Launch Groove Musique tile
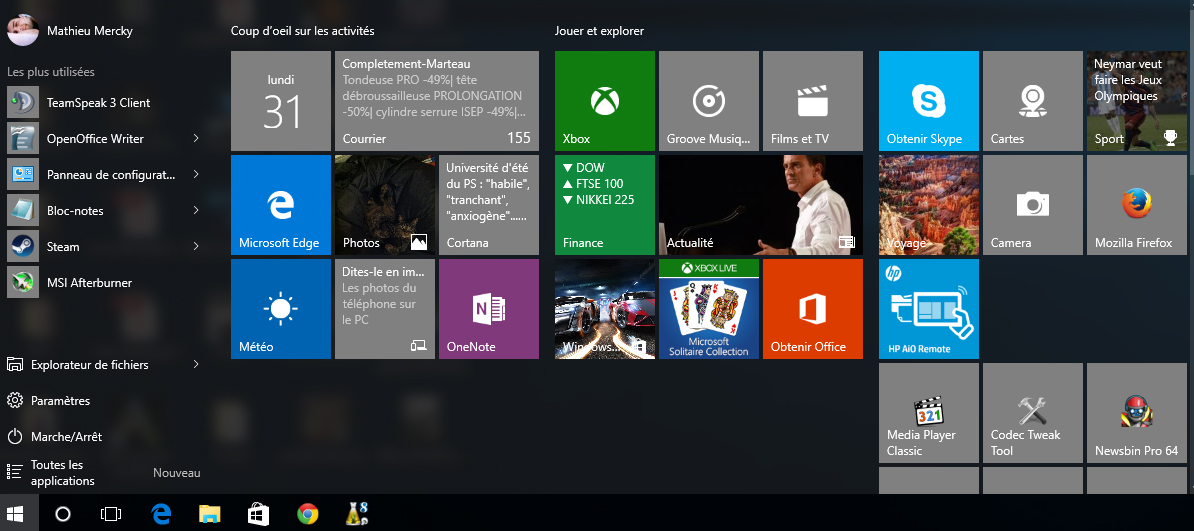Screen dimensions: 1194x531 (x=708, y=101)
